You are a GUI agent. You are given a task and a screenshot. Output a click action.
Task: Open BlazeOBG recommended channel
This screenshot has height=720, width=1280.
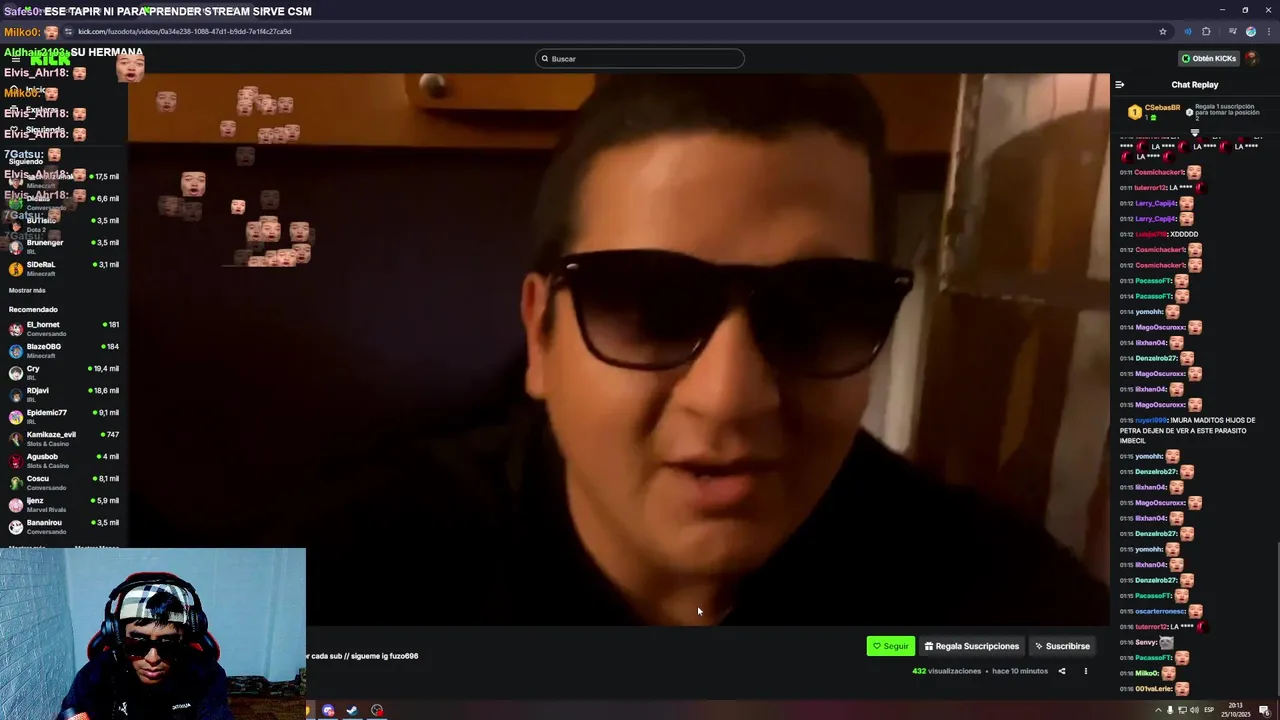click(64, 350)
